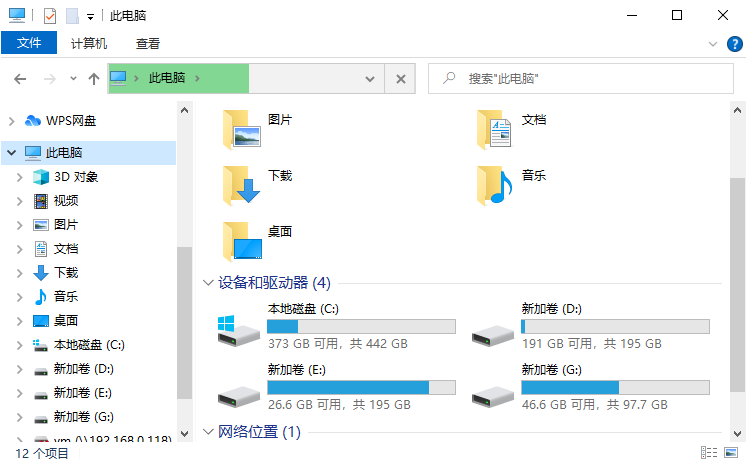Viewport: 747px width, 466px height.
Task: Click the help question mark icon
Action: (x=734, y=44)
